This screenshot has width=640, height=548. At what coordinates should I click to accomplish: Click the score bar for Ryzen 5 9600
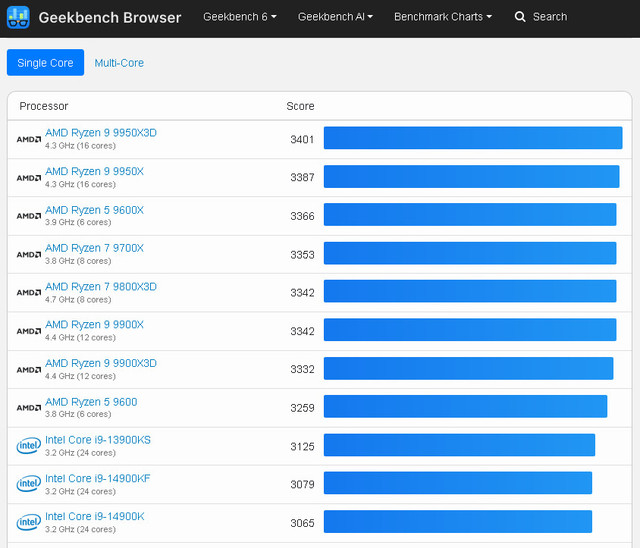tap(465, 406)
